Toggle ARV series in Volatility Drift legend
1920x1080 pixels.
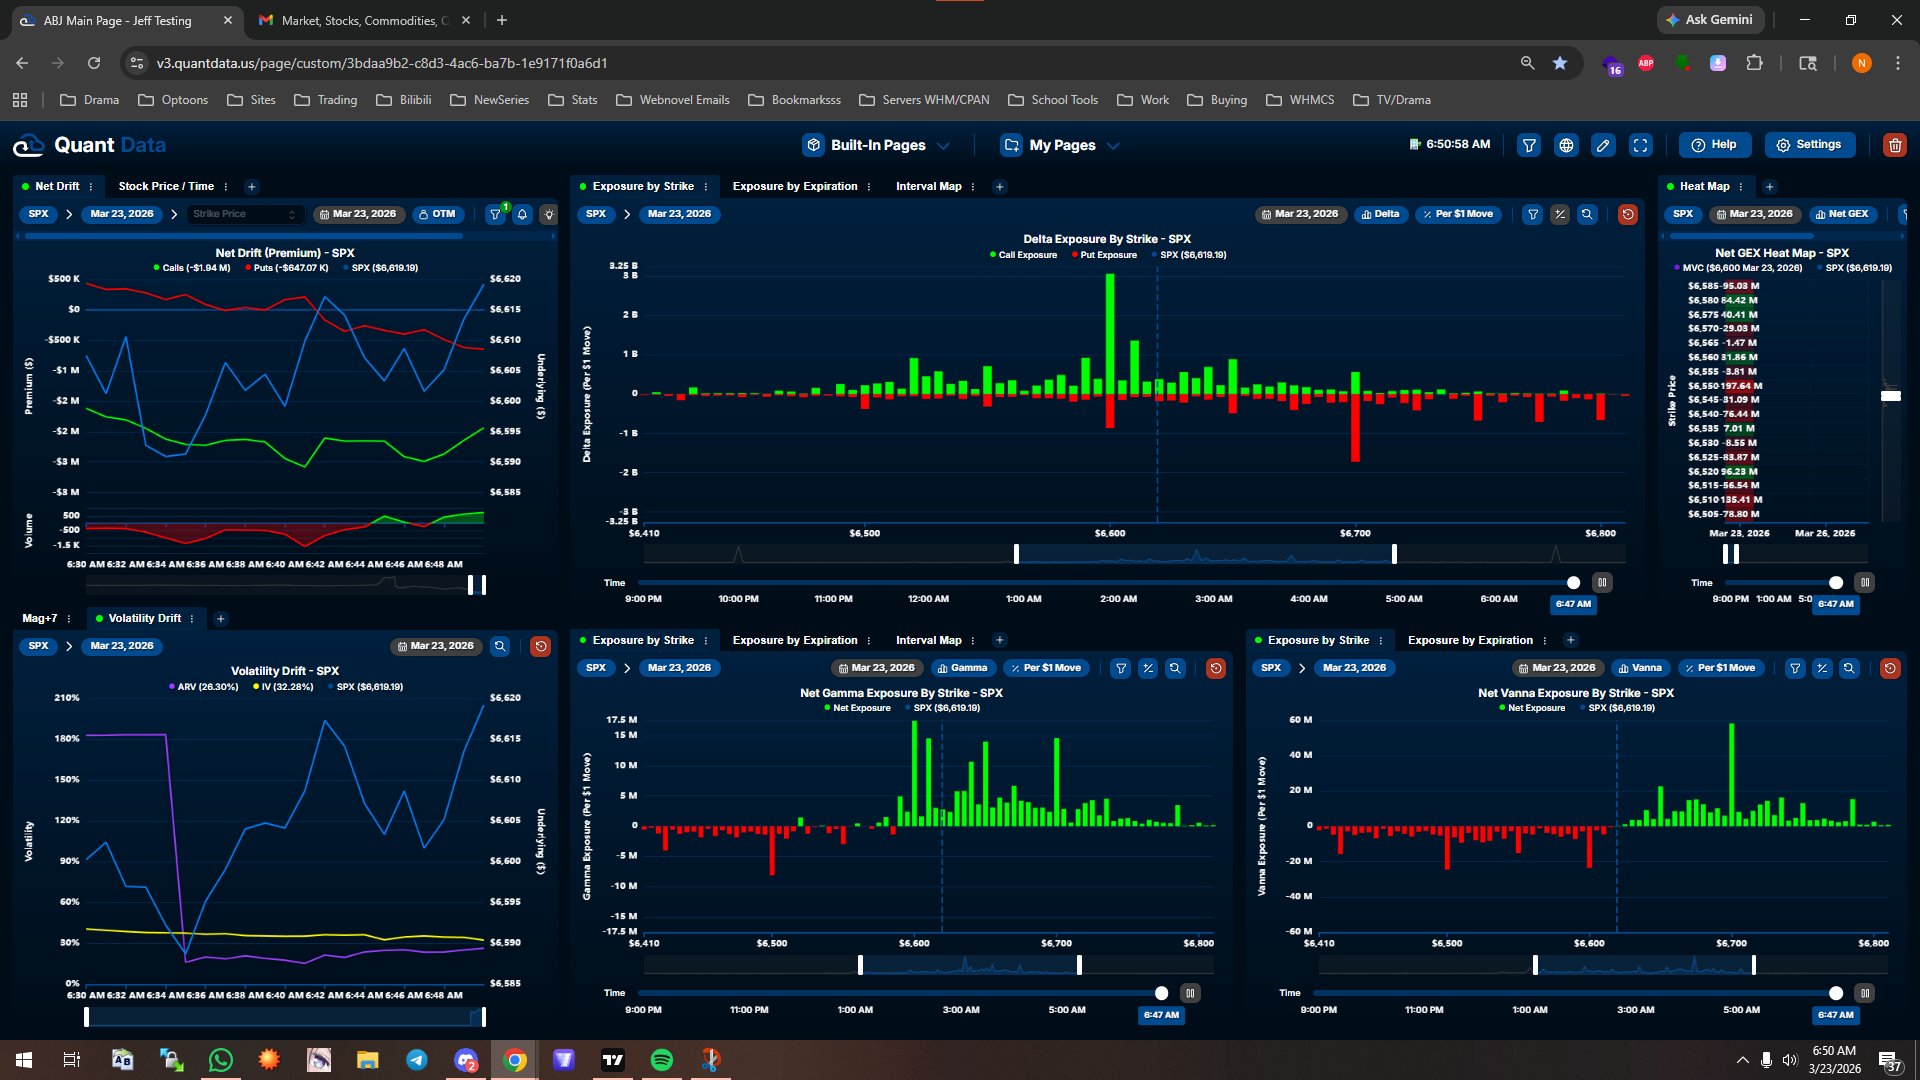pos(204,687)
